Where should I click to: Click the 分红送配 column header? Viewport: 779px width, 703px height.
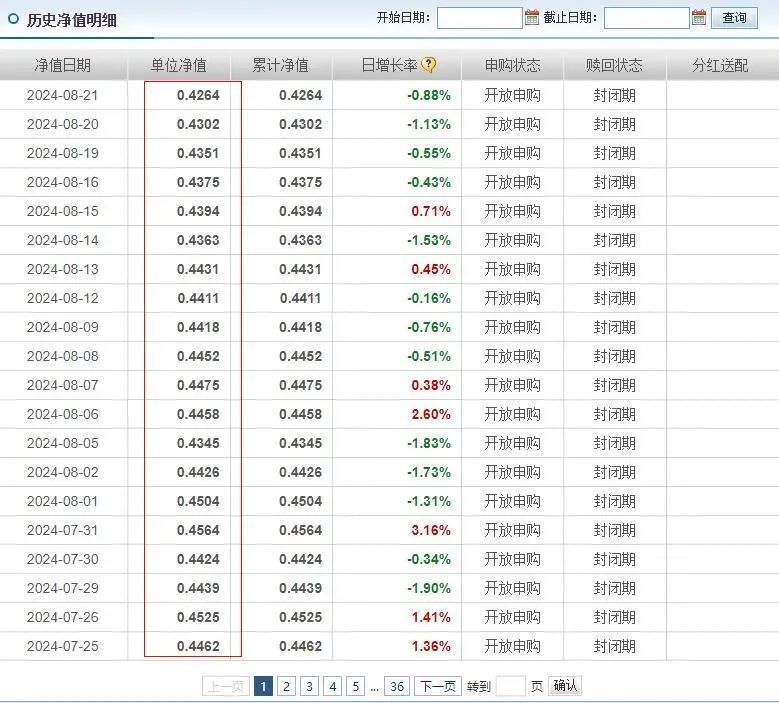tap(720, 65)
